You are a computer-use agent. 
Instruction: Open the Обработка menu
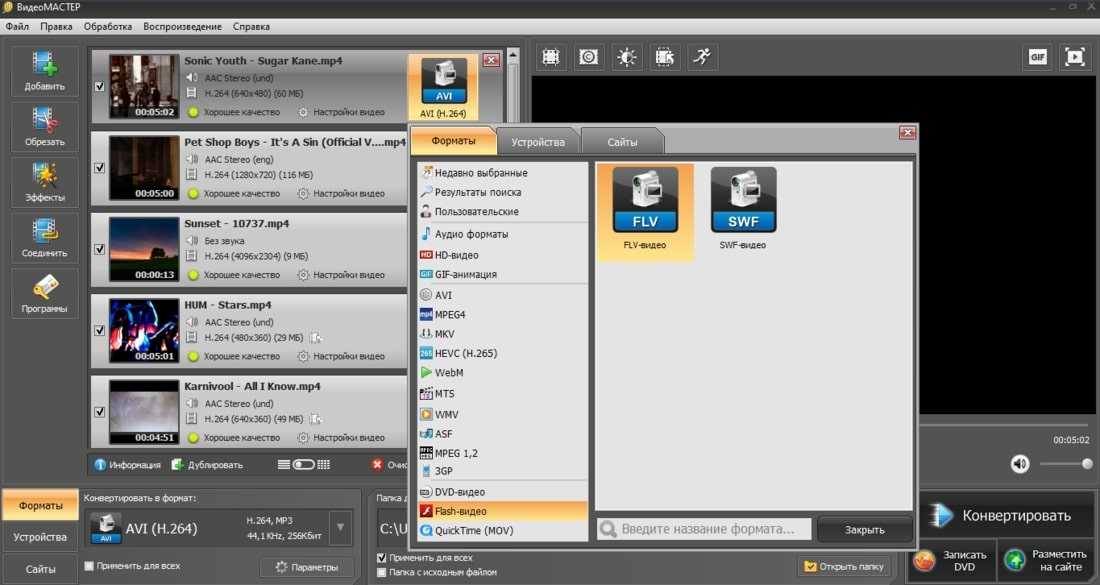(x=108, y=26)
